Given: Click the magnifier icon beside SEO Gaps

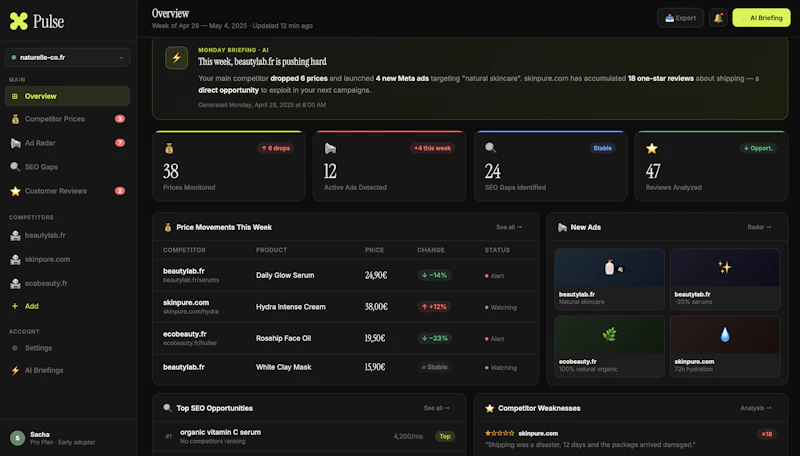Looking at the screenshot, I should tap(15, 167).
